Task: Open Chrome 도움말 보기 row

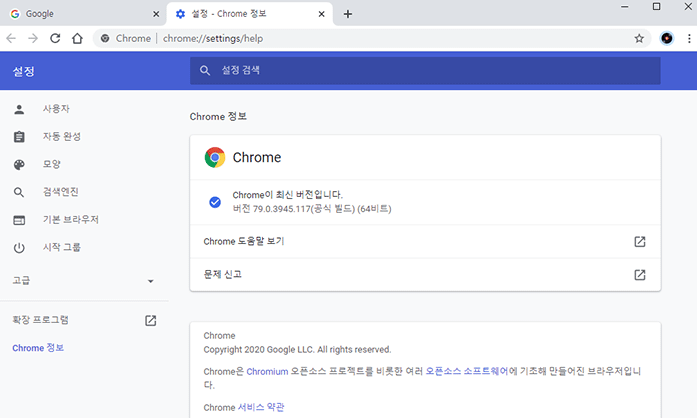Action: click(x=425, y=241)
